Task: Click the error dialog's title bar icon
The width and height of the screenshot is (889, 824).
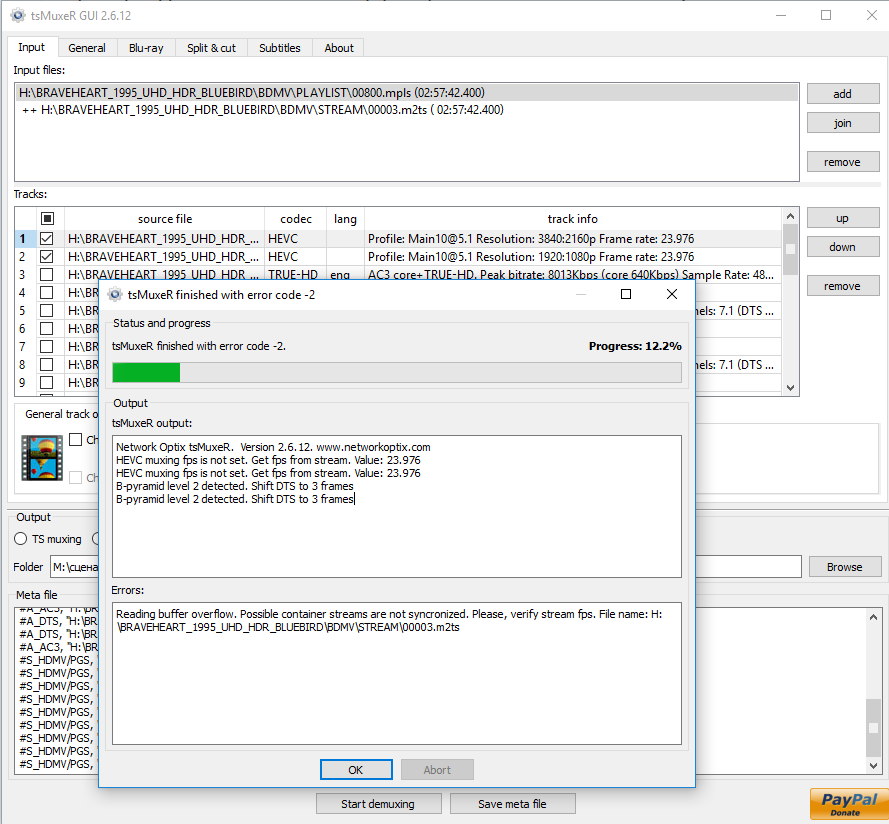Action: point(115,294)
